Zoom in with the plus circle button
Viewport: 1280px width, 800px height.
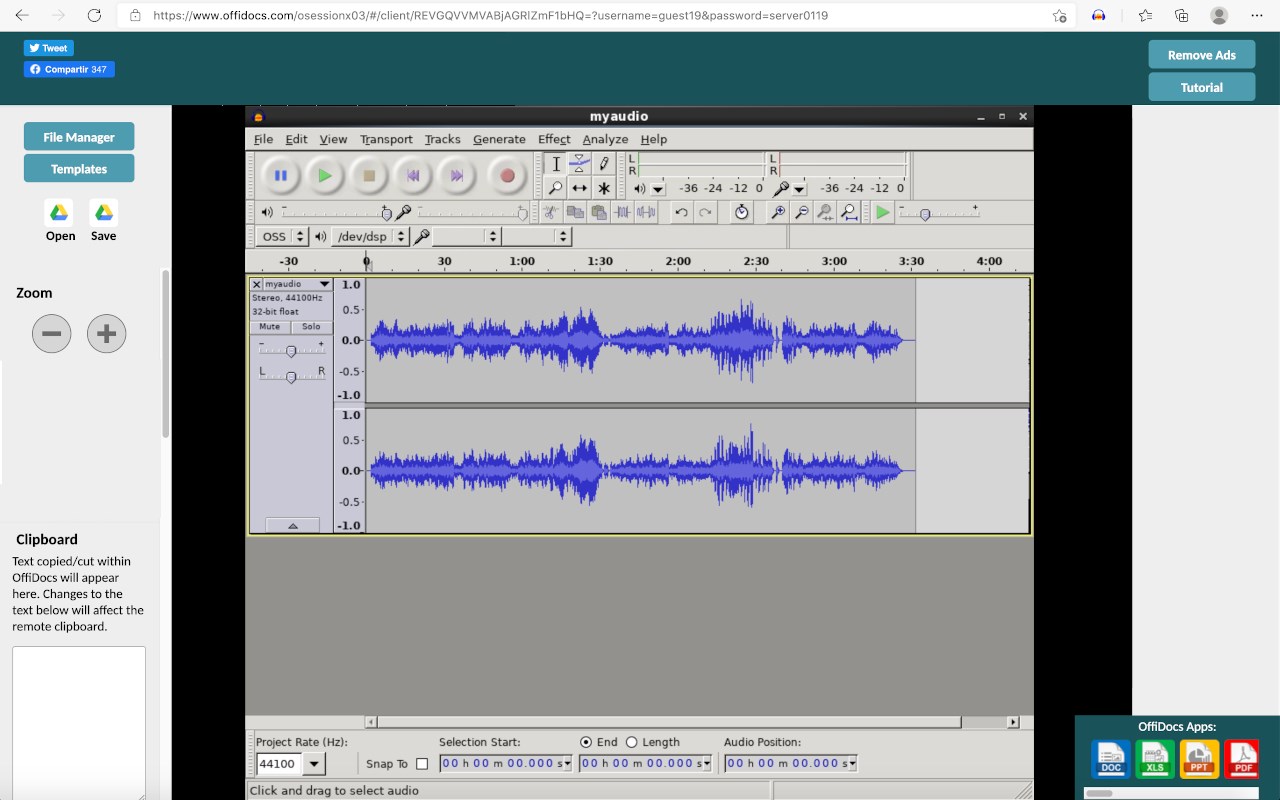[x=107, y=333]
